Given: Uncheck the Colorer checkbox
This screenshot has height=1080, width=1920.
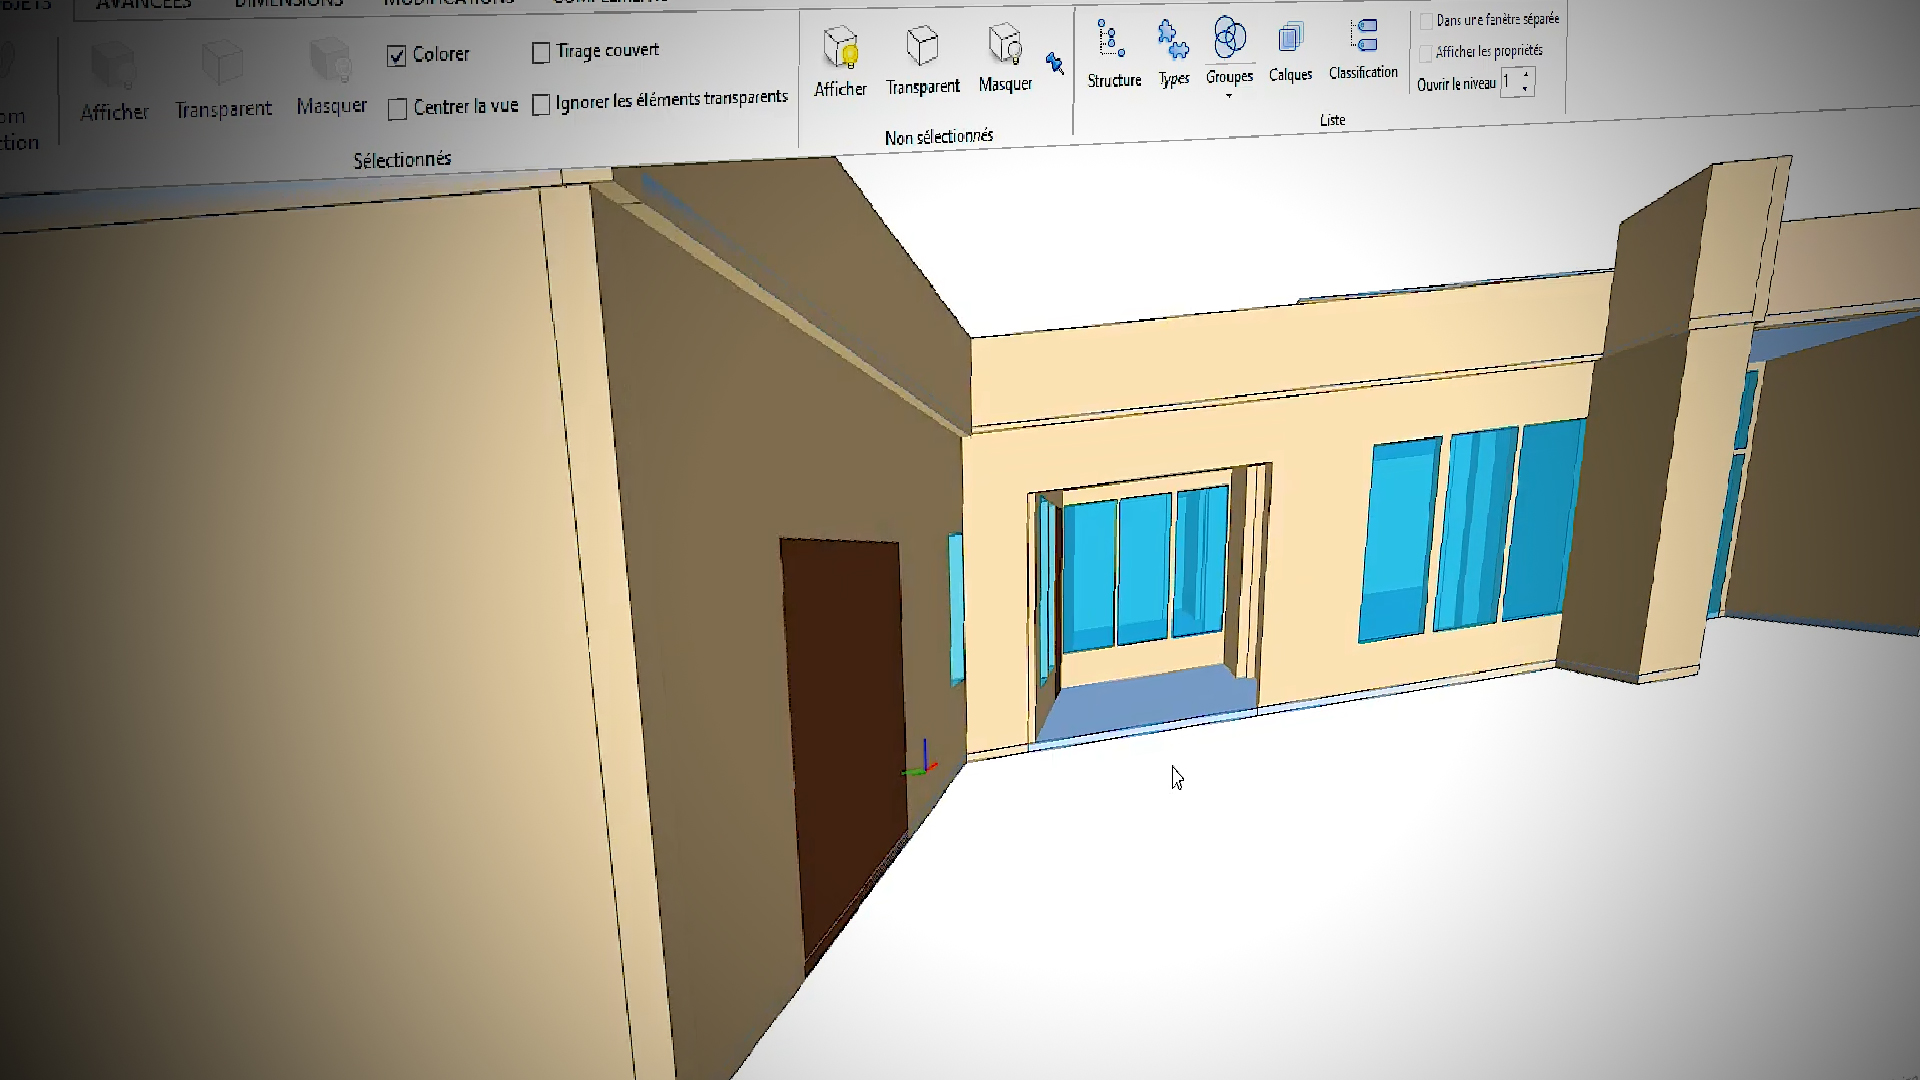Looking at the screenshot, I should click(397, 56).
